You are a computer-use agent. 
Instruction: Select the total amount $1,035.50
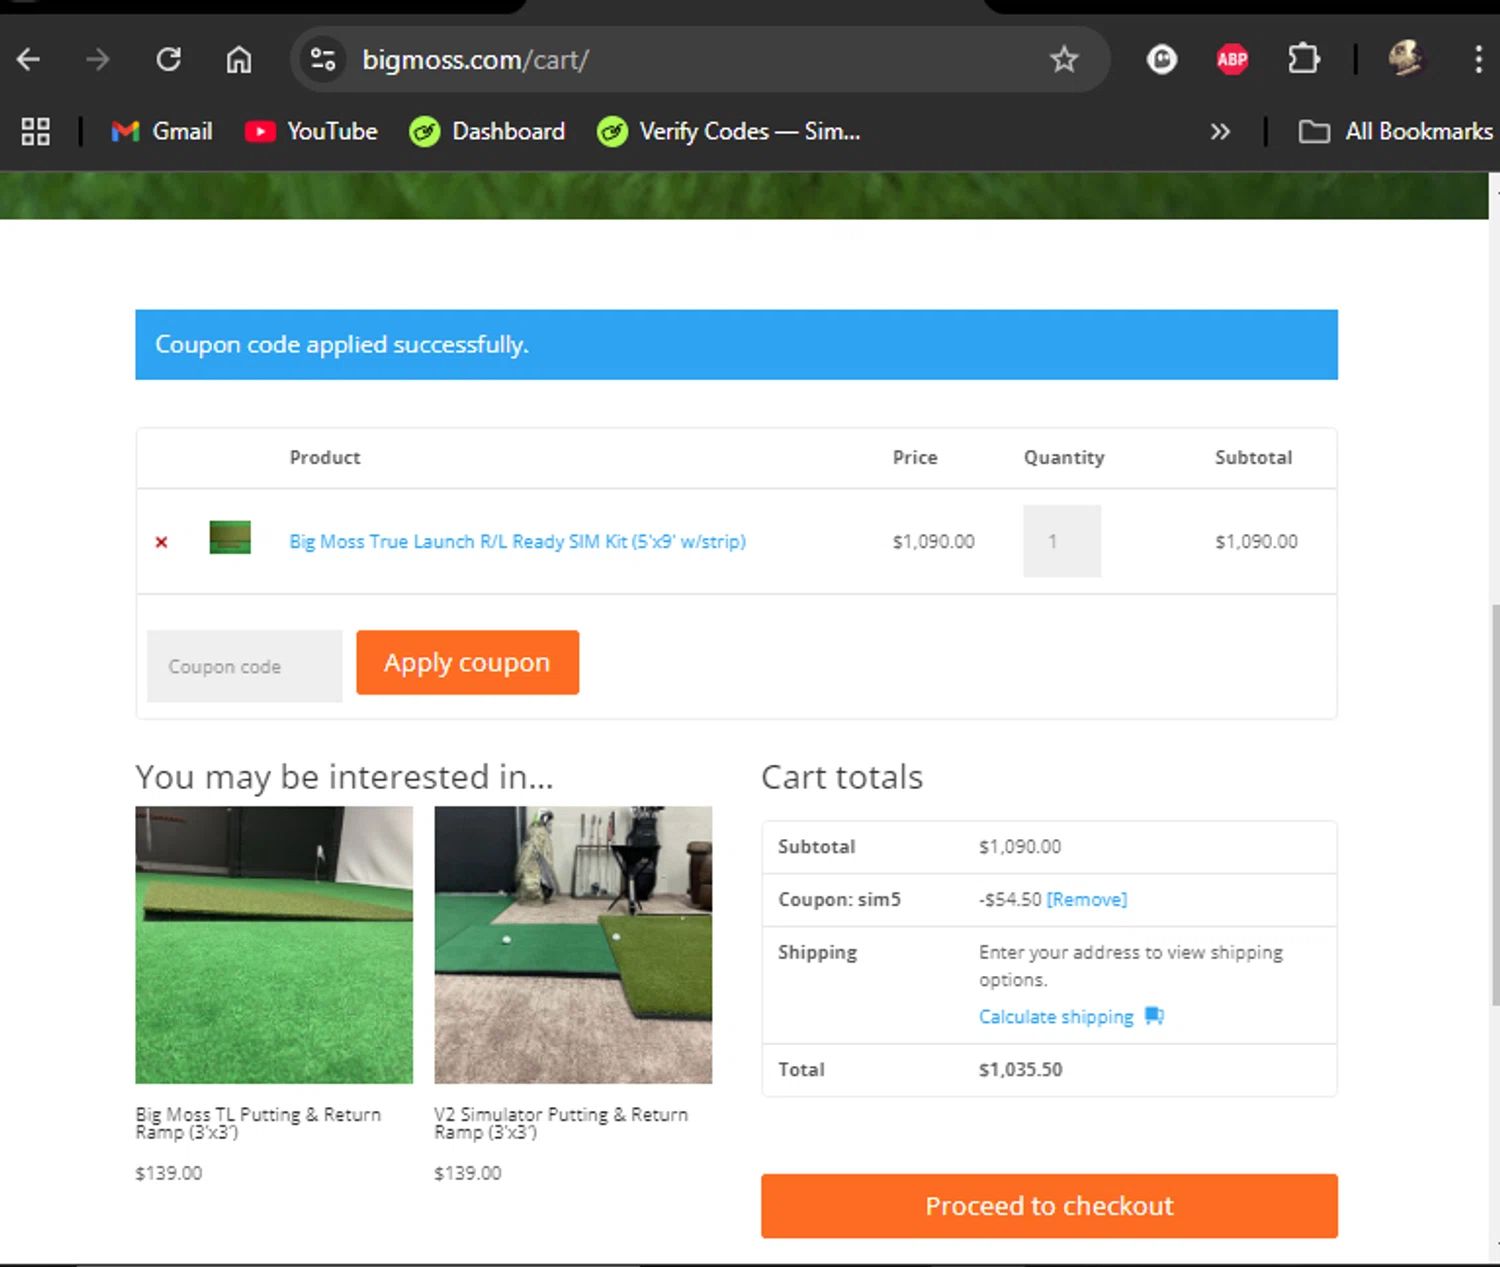(1020, 1070)
